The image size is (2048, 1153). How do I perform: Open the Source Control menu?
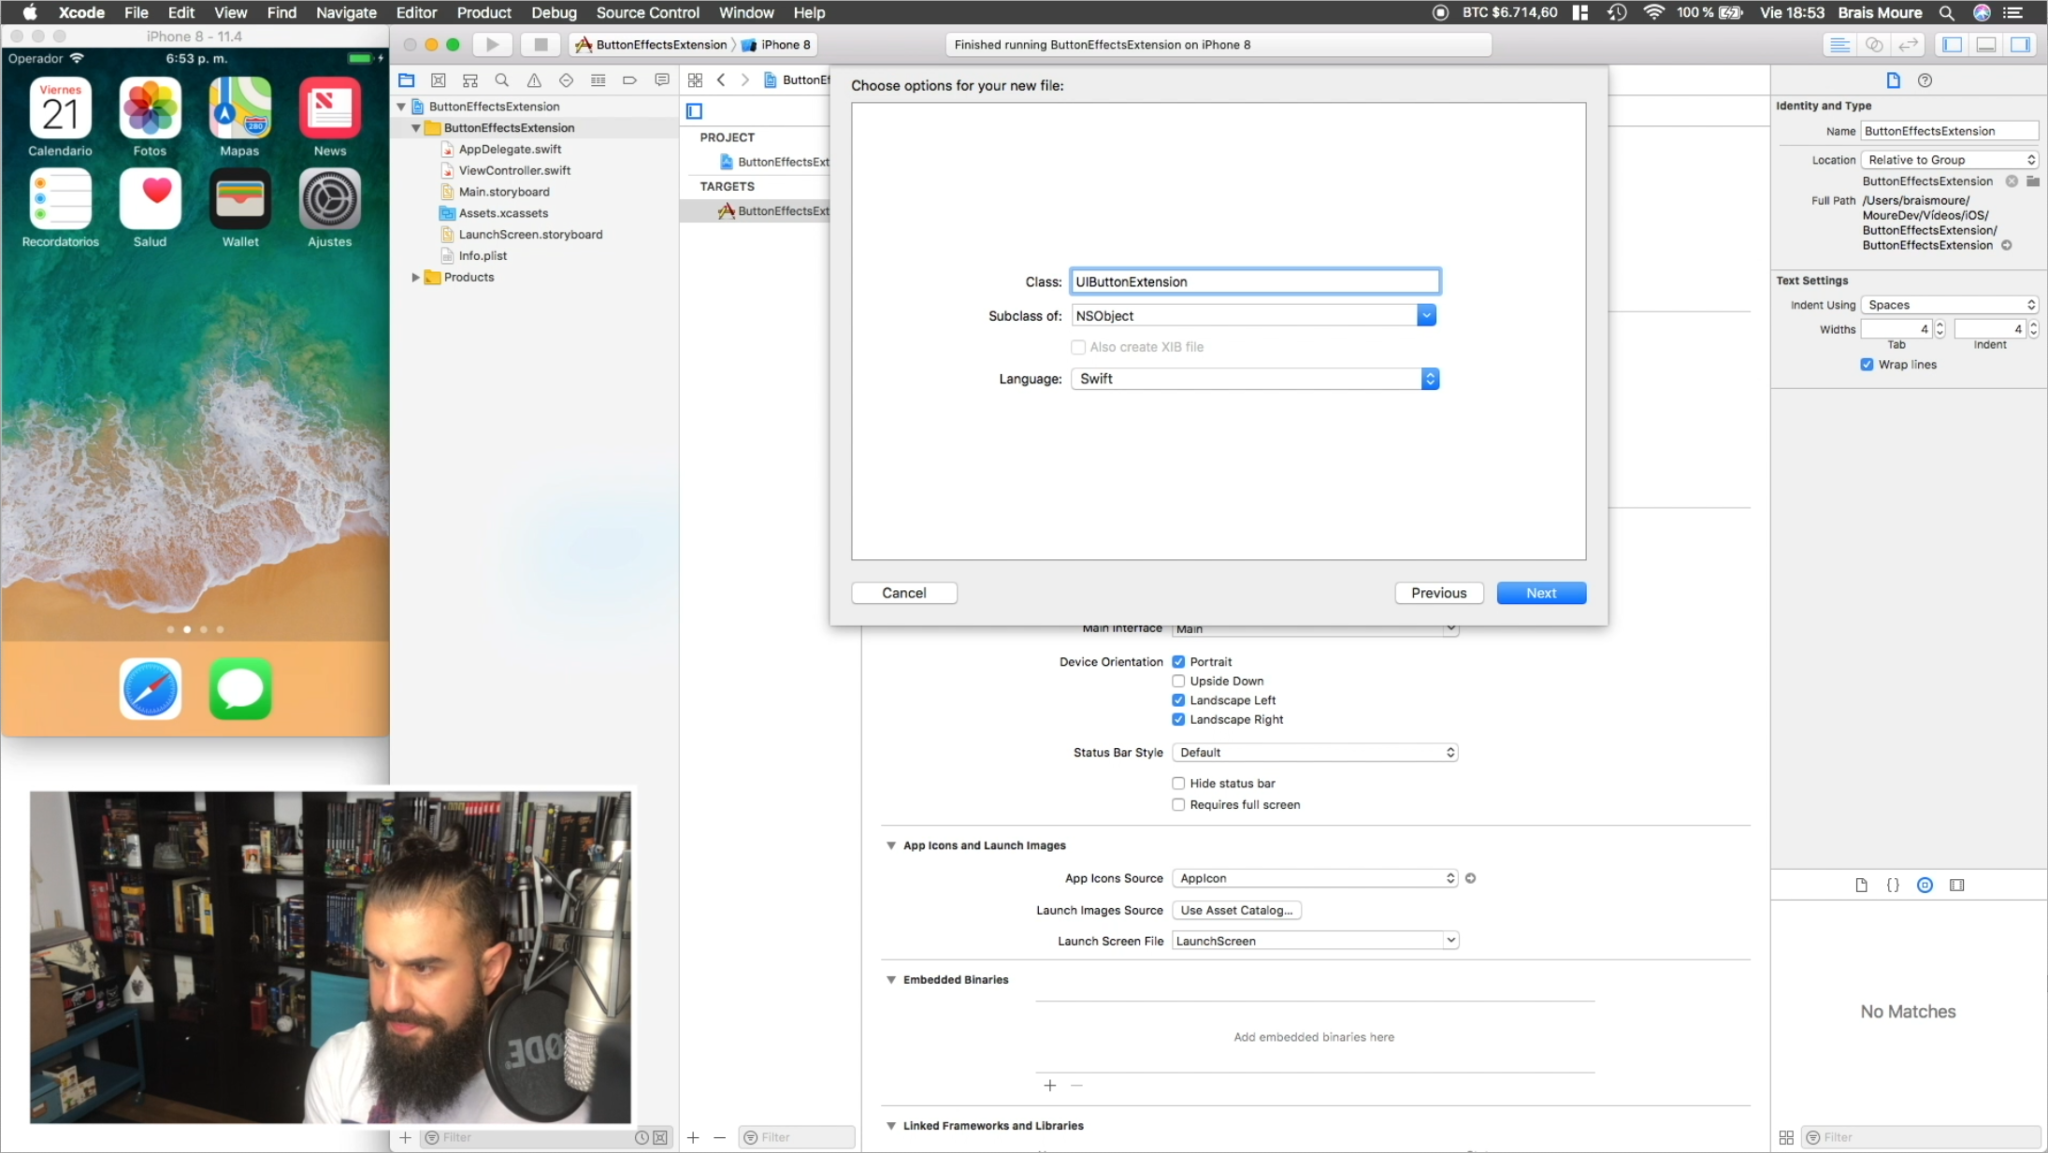tap(646, 12)
